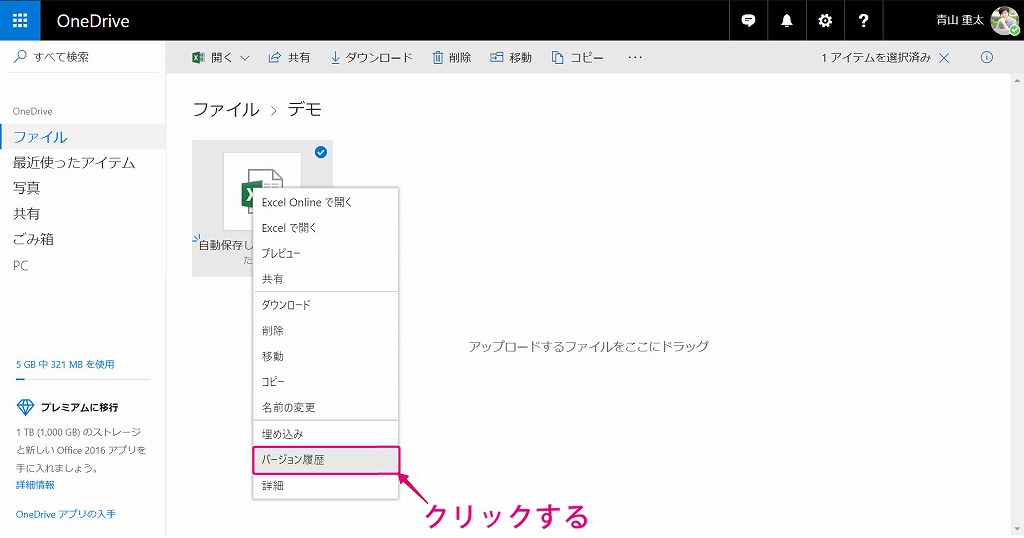
Task: Expand the 開く dropdown arrow
Action: pos(245,58)
